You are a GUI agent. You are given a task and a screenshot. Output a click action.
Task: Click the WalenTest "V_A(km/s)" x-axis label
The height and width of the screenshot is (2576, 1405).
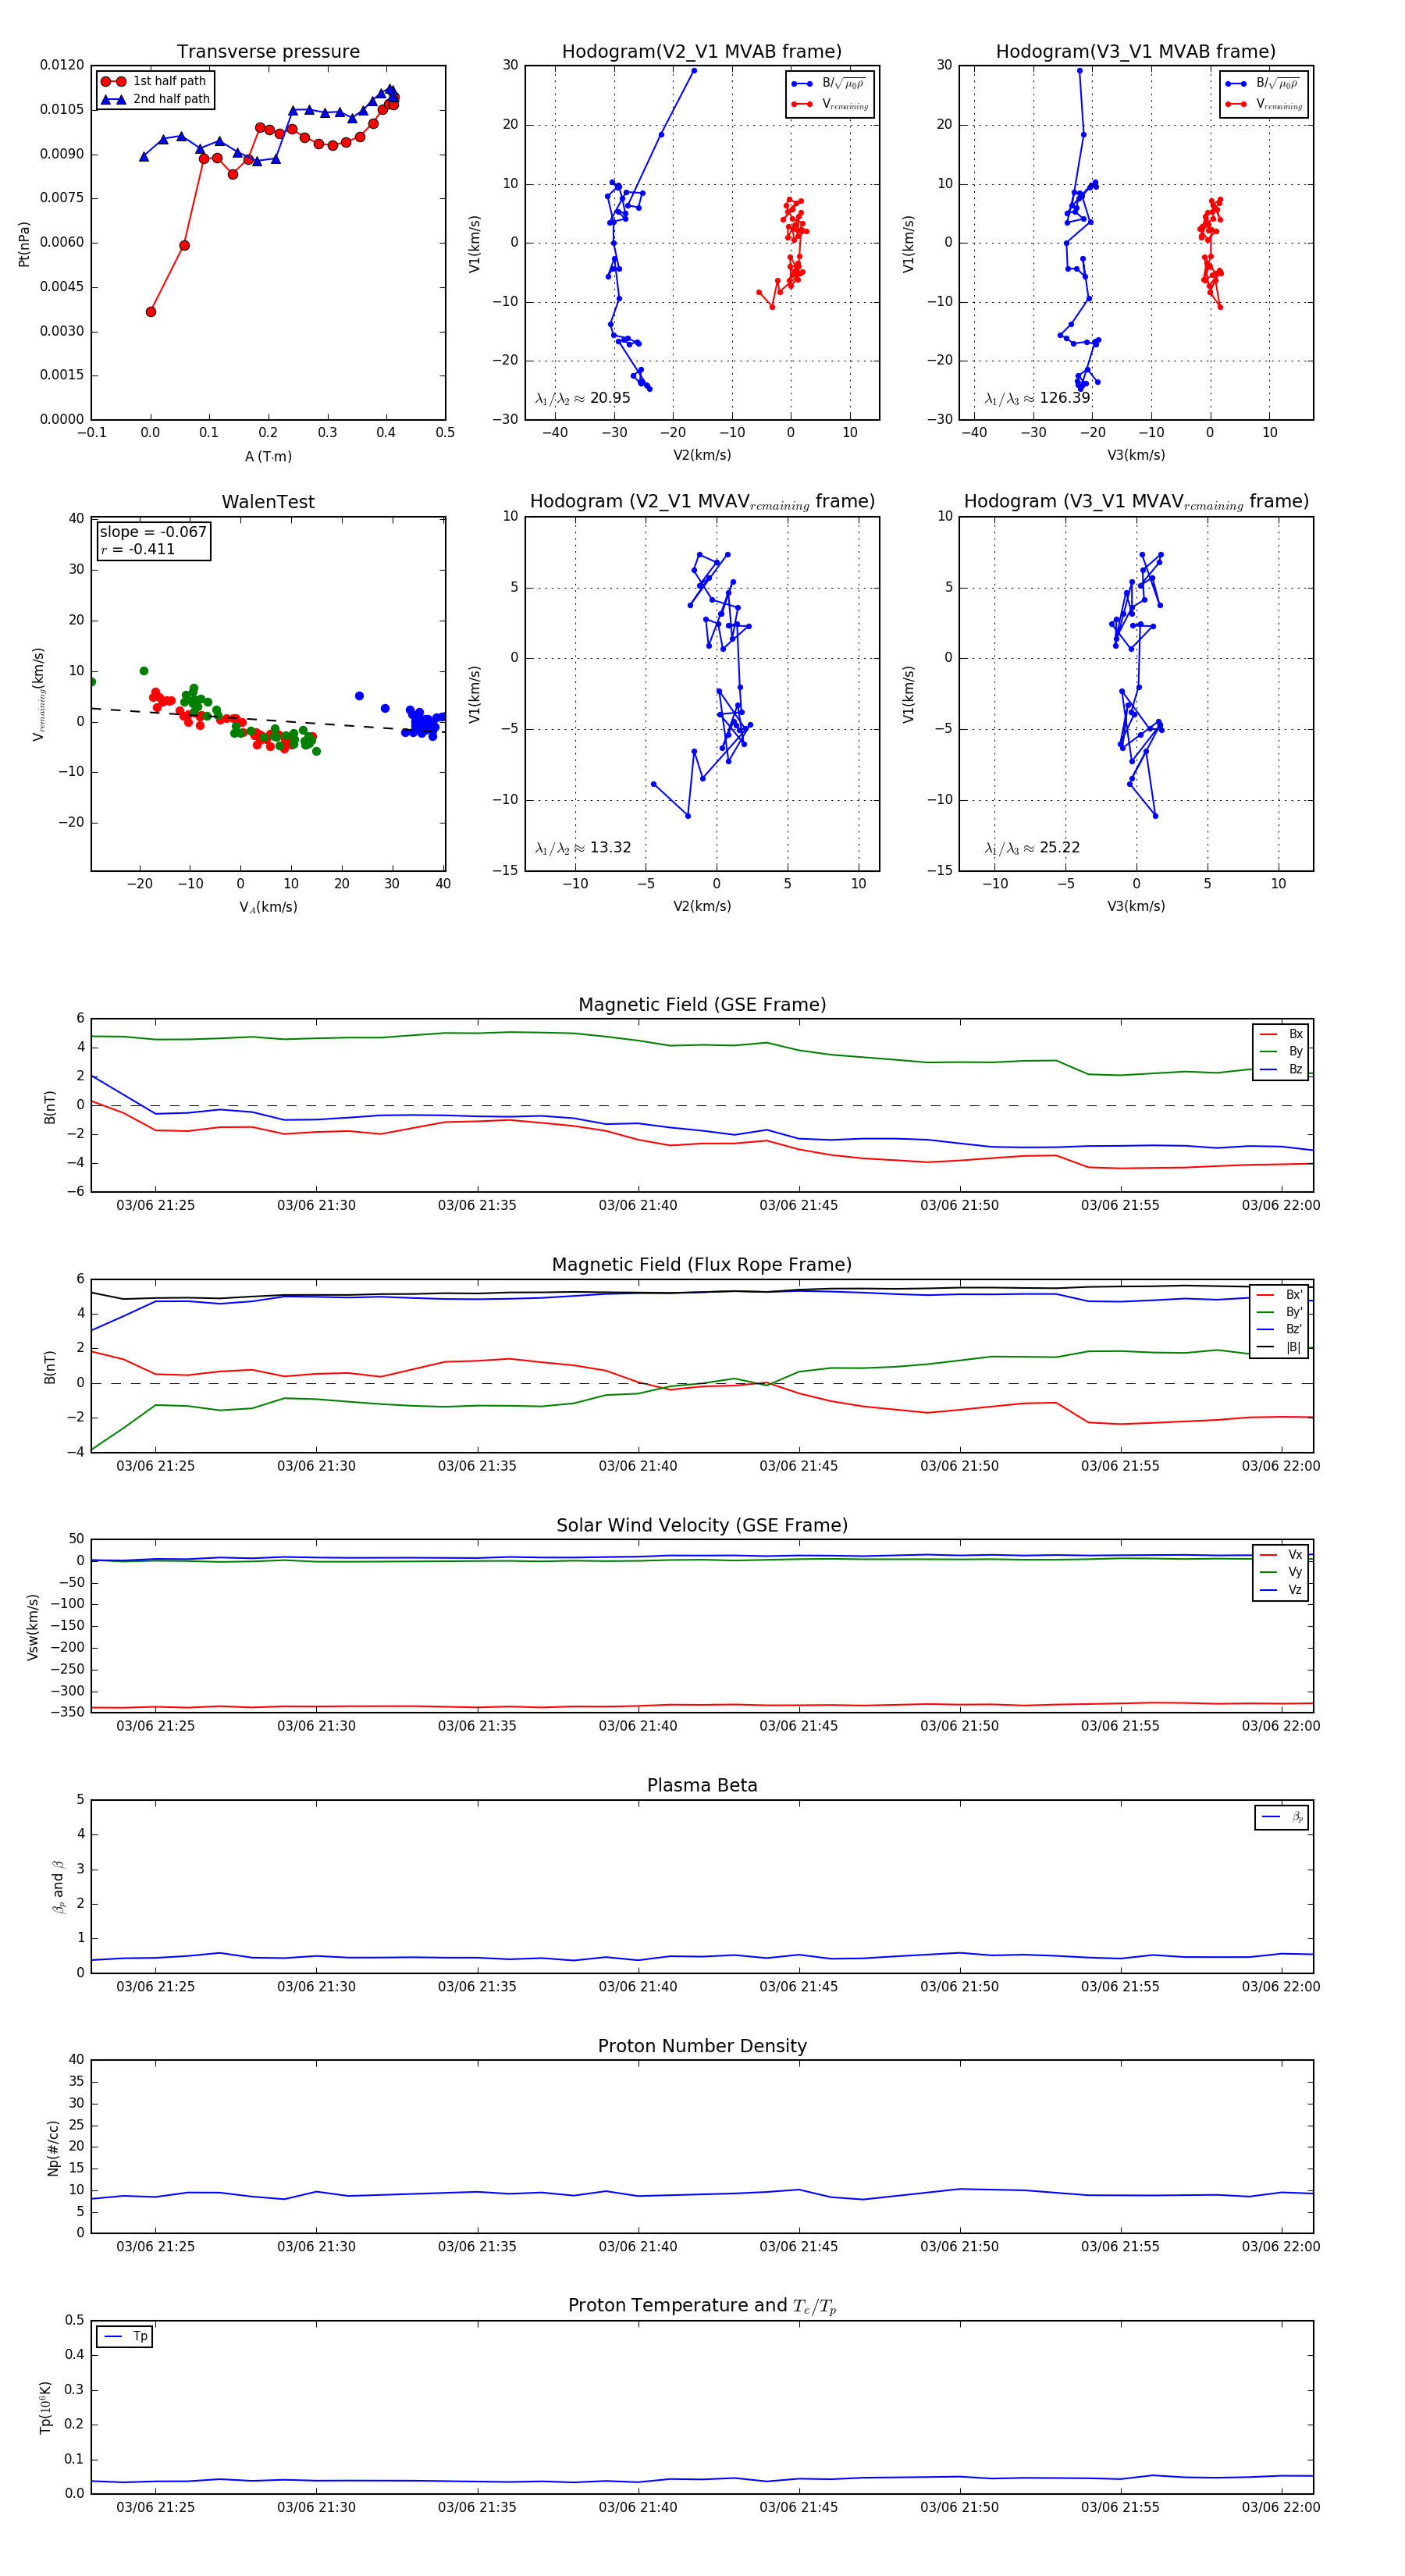(268, 907)
